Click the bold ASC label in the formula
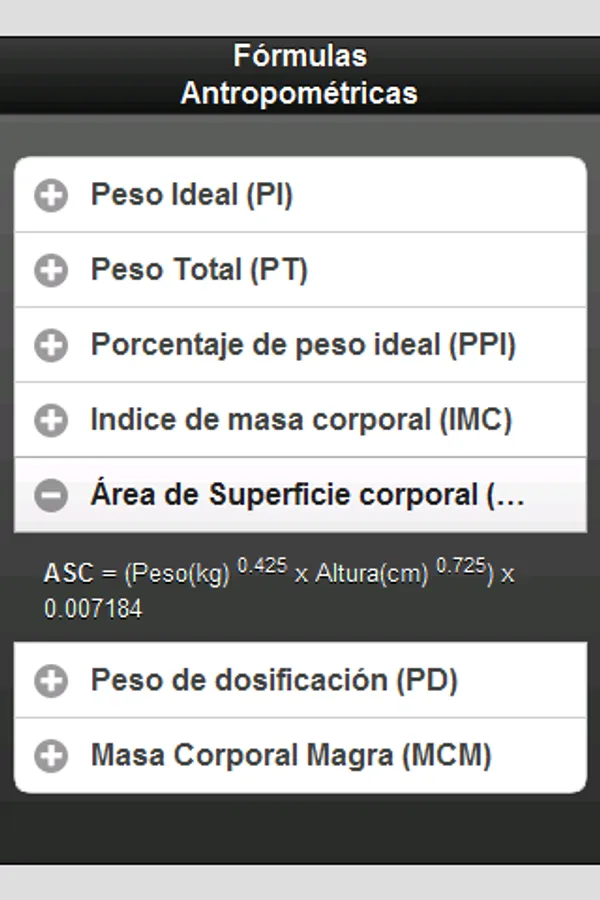Viewport: 600px width, 900px height. (67, 574)
